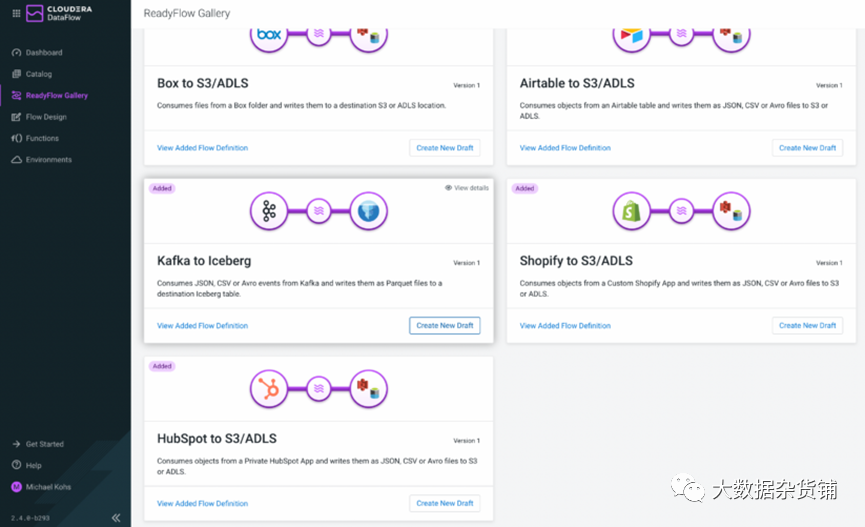This screenshot has height=527, width=865.
Task: Create New Draft for Kafka to Iceberg
Action: [444, 326]
